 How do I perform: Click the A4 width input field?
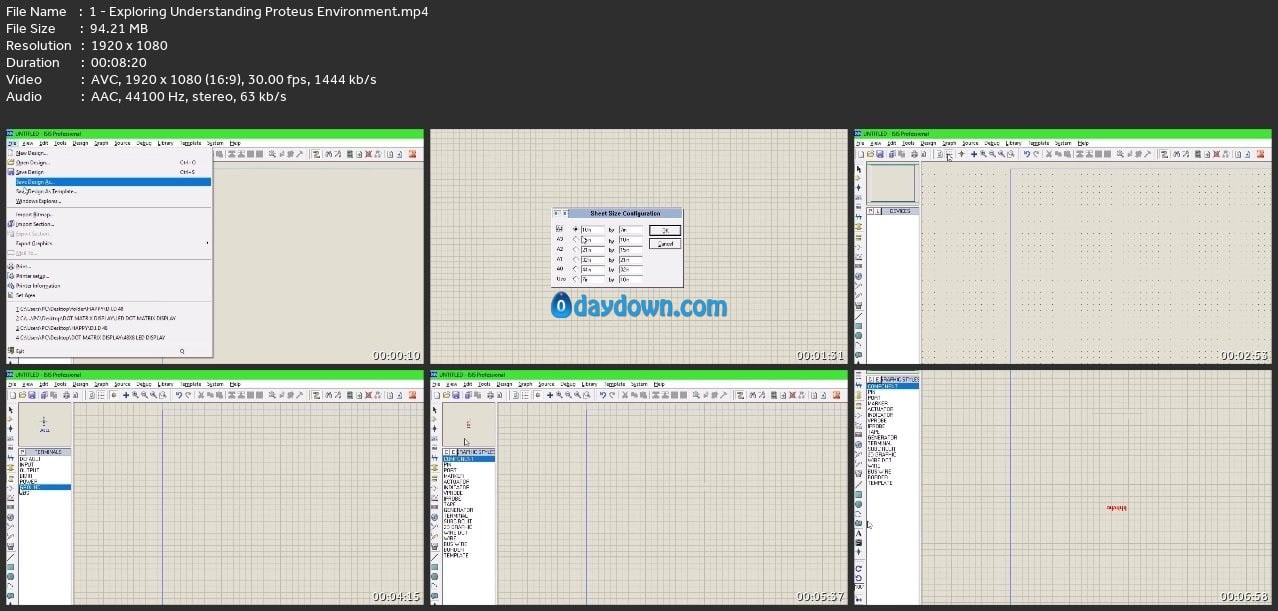point(593,229)
